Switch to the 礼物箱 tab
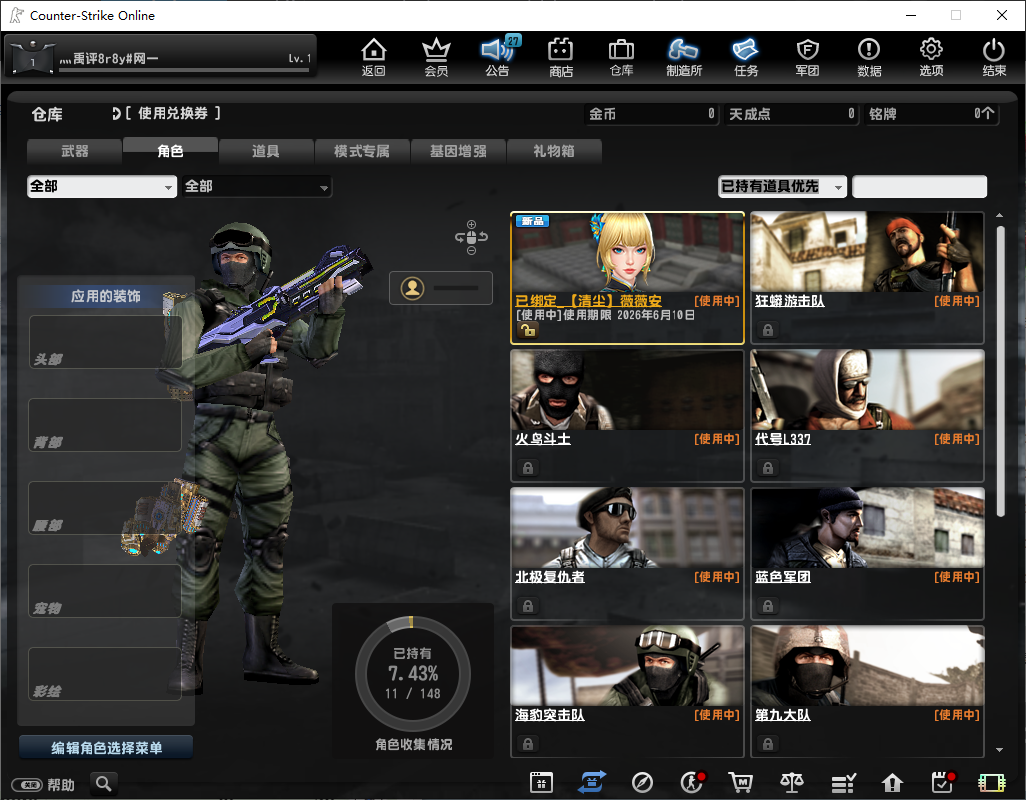 click(554, 151)
